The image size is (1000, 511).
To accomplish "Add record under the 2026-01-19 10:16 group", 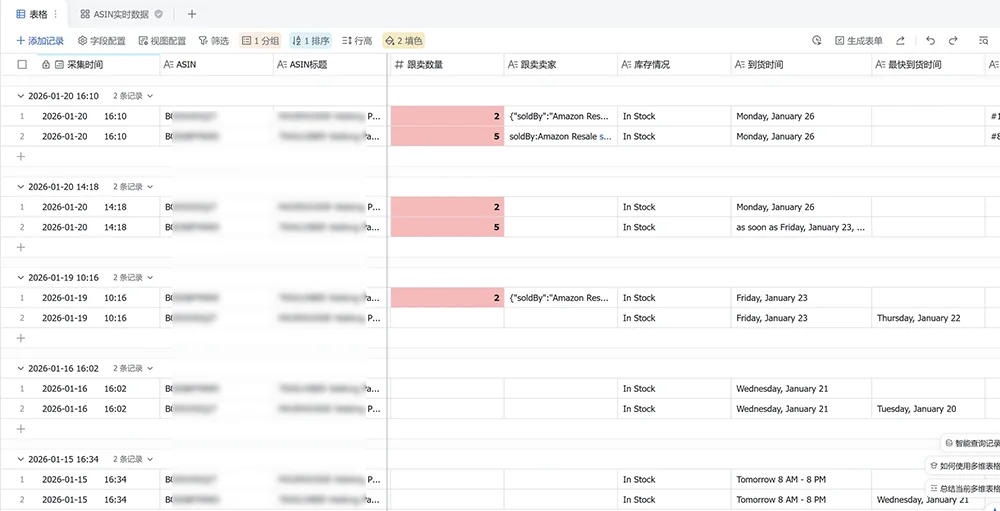I will [x=20, y=338].
